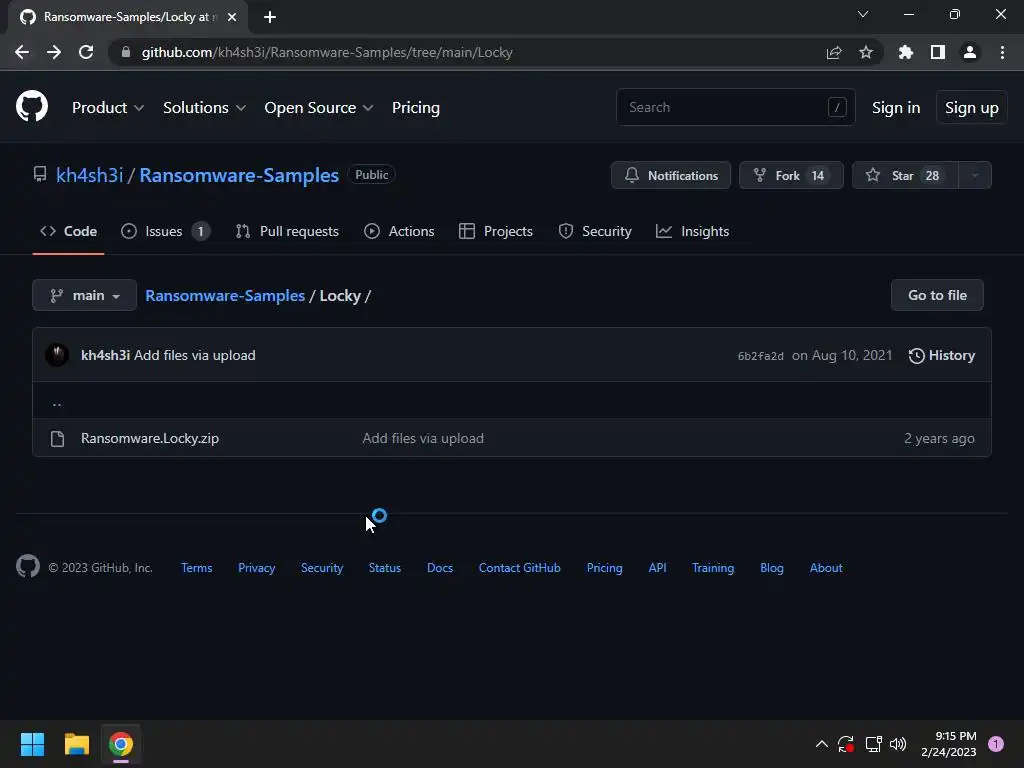The image size is (1024, 768).
Task: Click the GitHub logo in the header
Action: click(x=31, y=106)
